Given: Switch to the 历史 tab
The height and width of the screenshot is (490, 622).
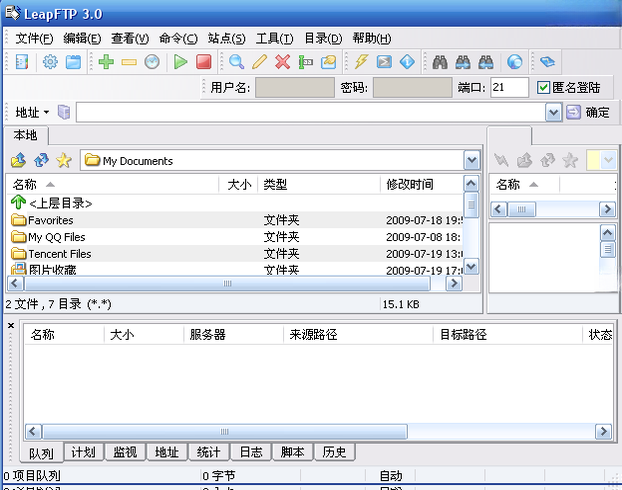Looking at the screenshot, I should [334, 452].
